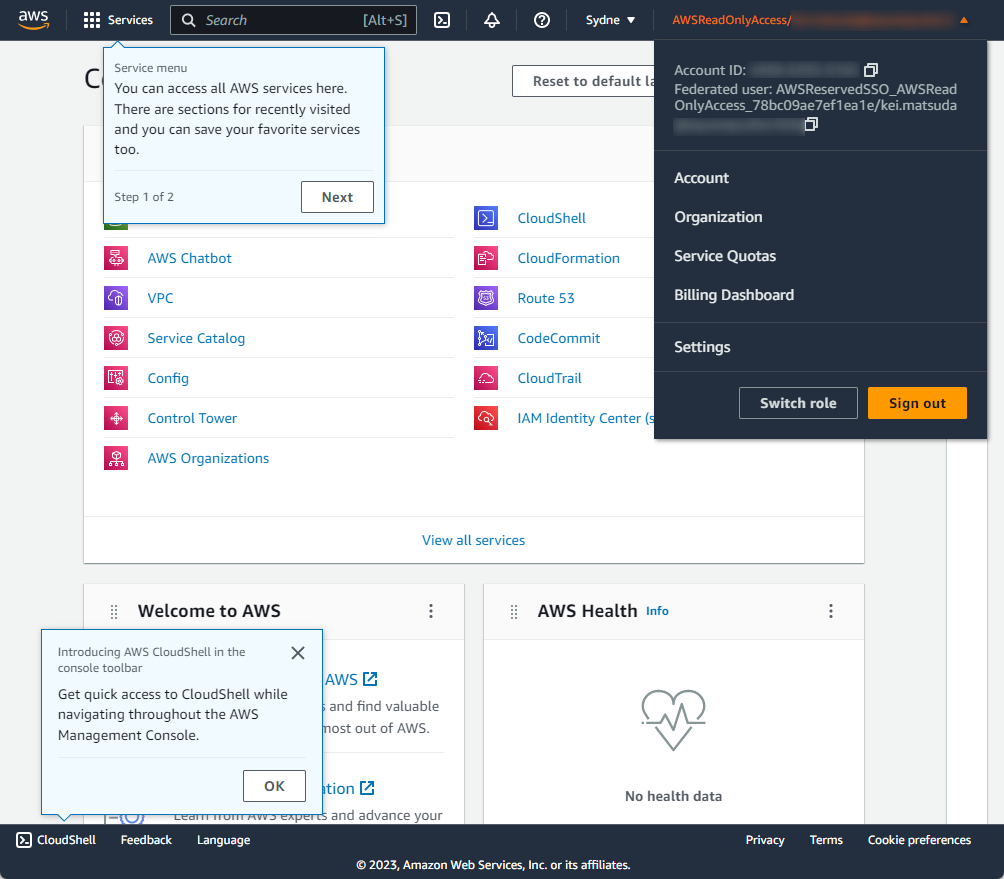Open the CloudFormation link
Screen dimensions: 1004x879
[x=569, y=258]
